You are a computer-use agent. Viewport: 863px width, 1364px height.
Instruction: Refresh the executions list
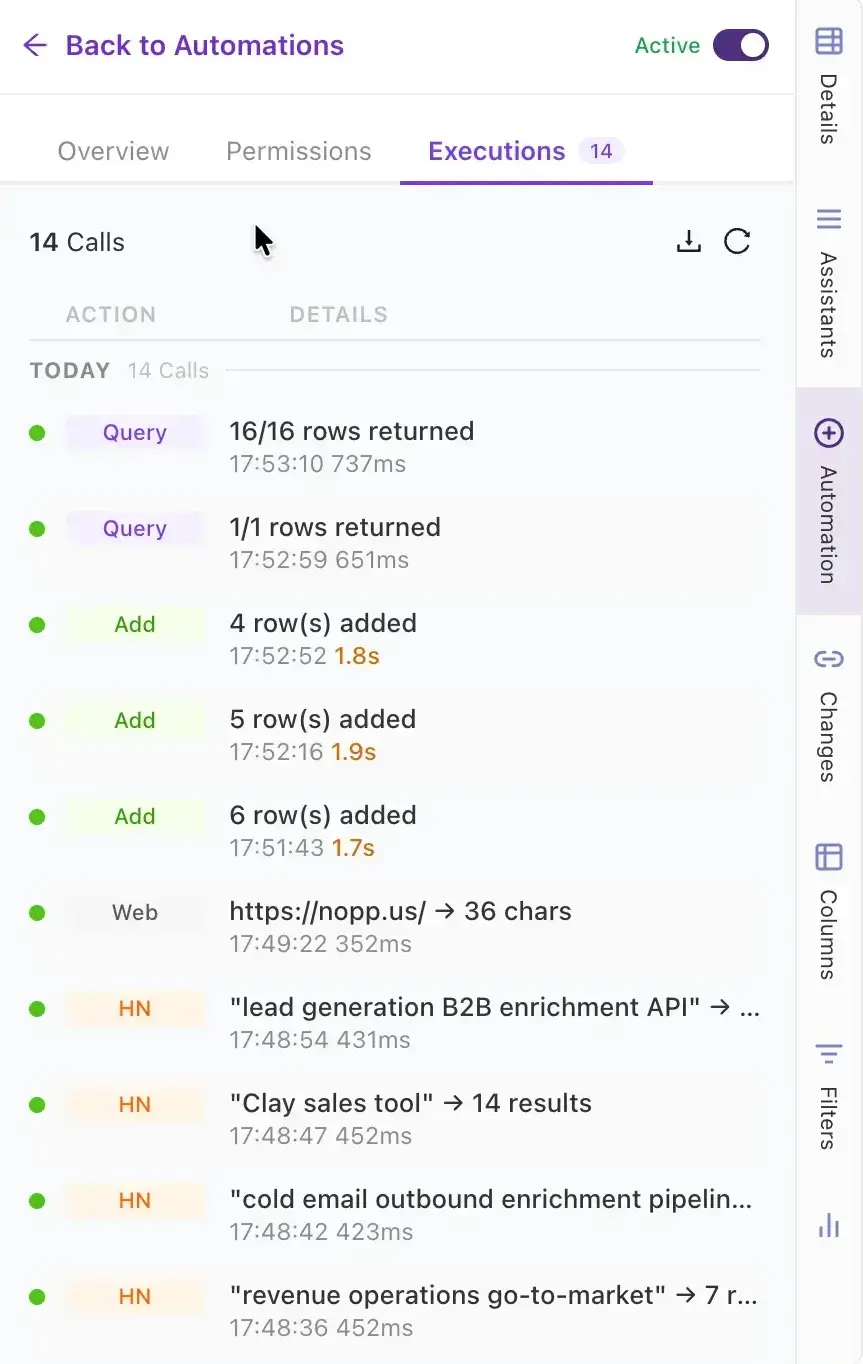[x=737, y=241]
